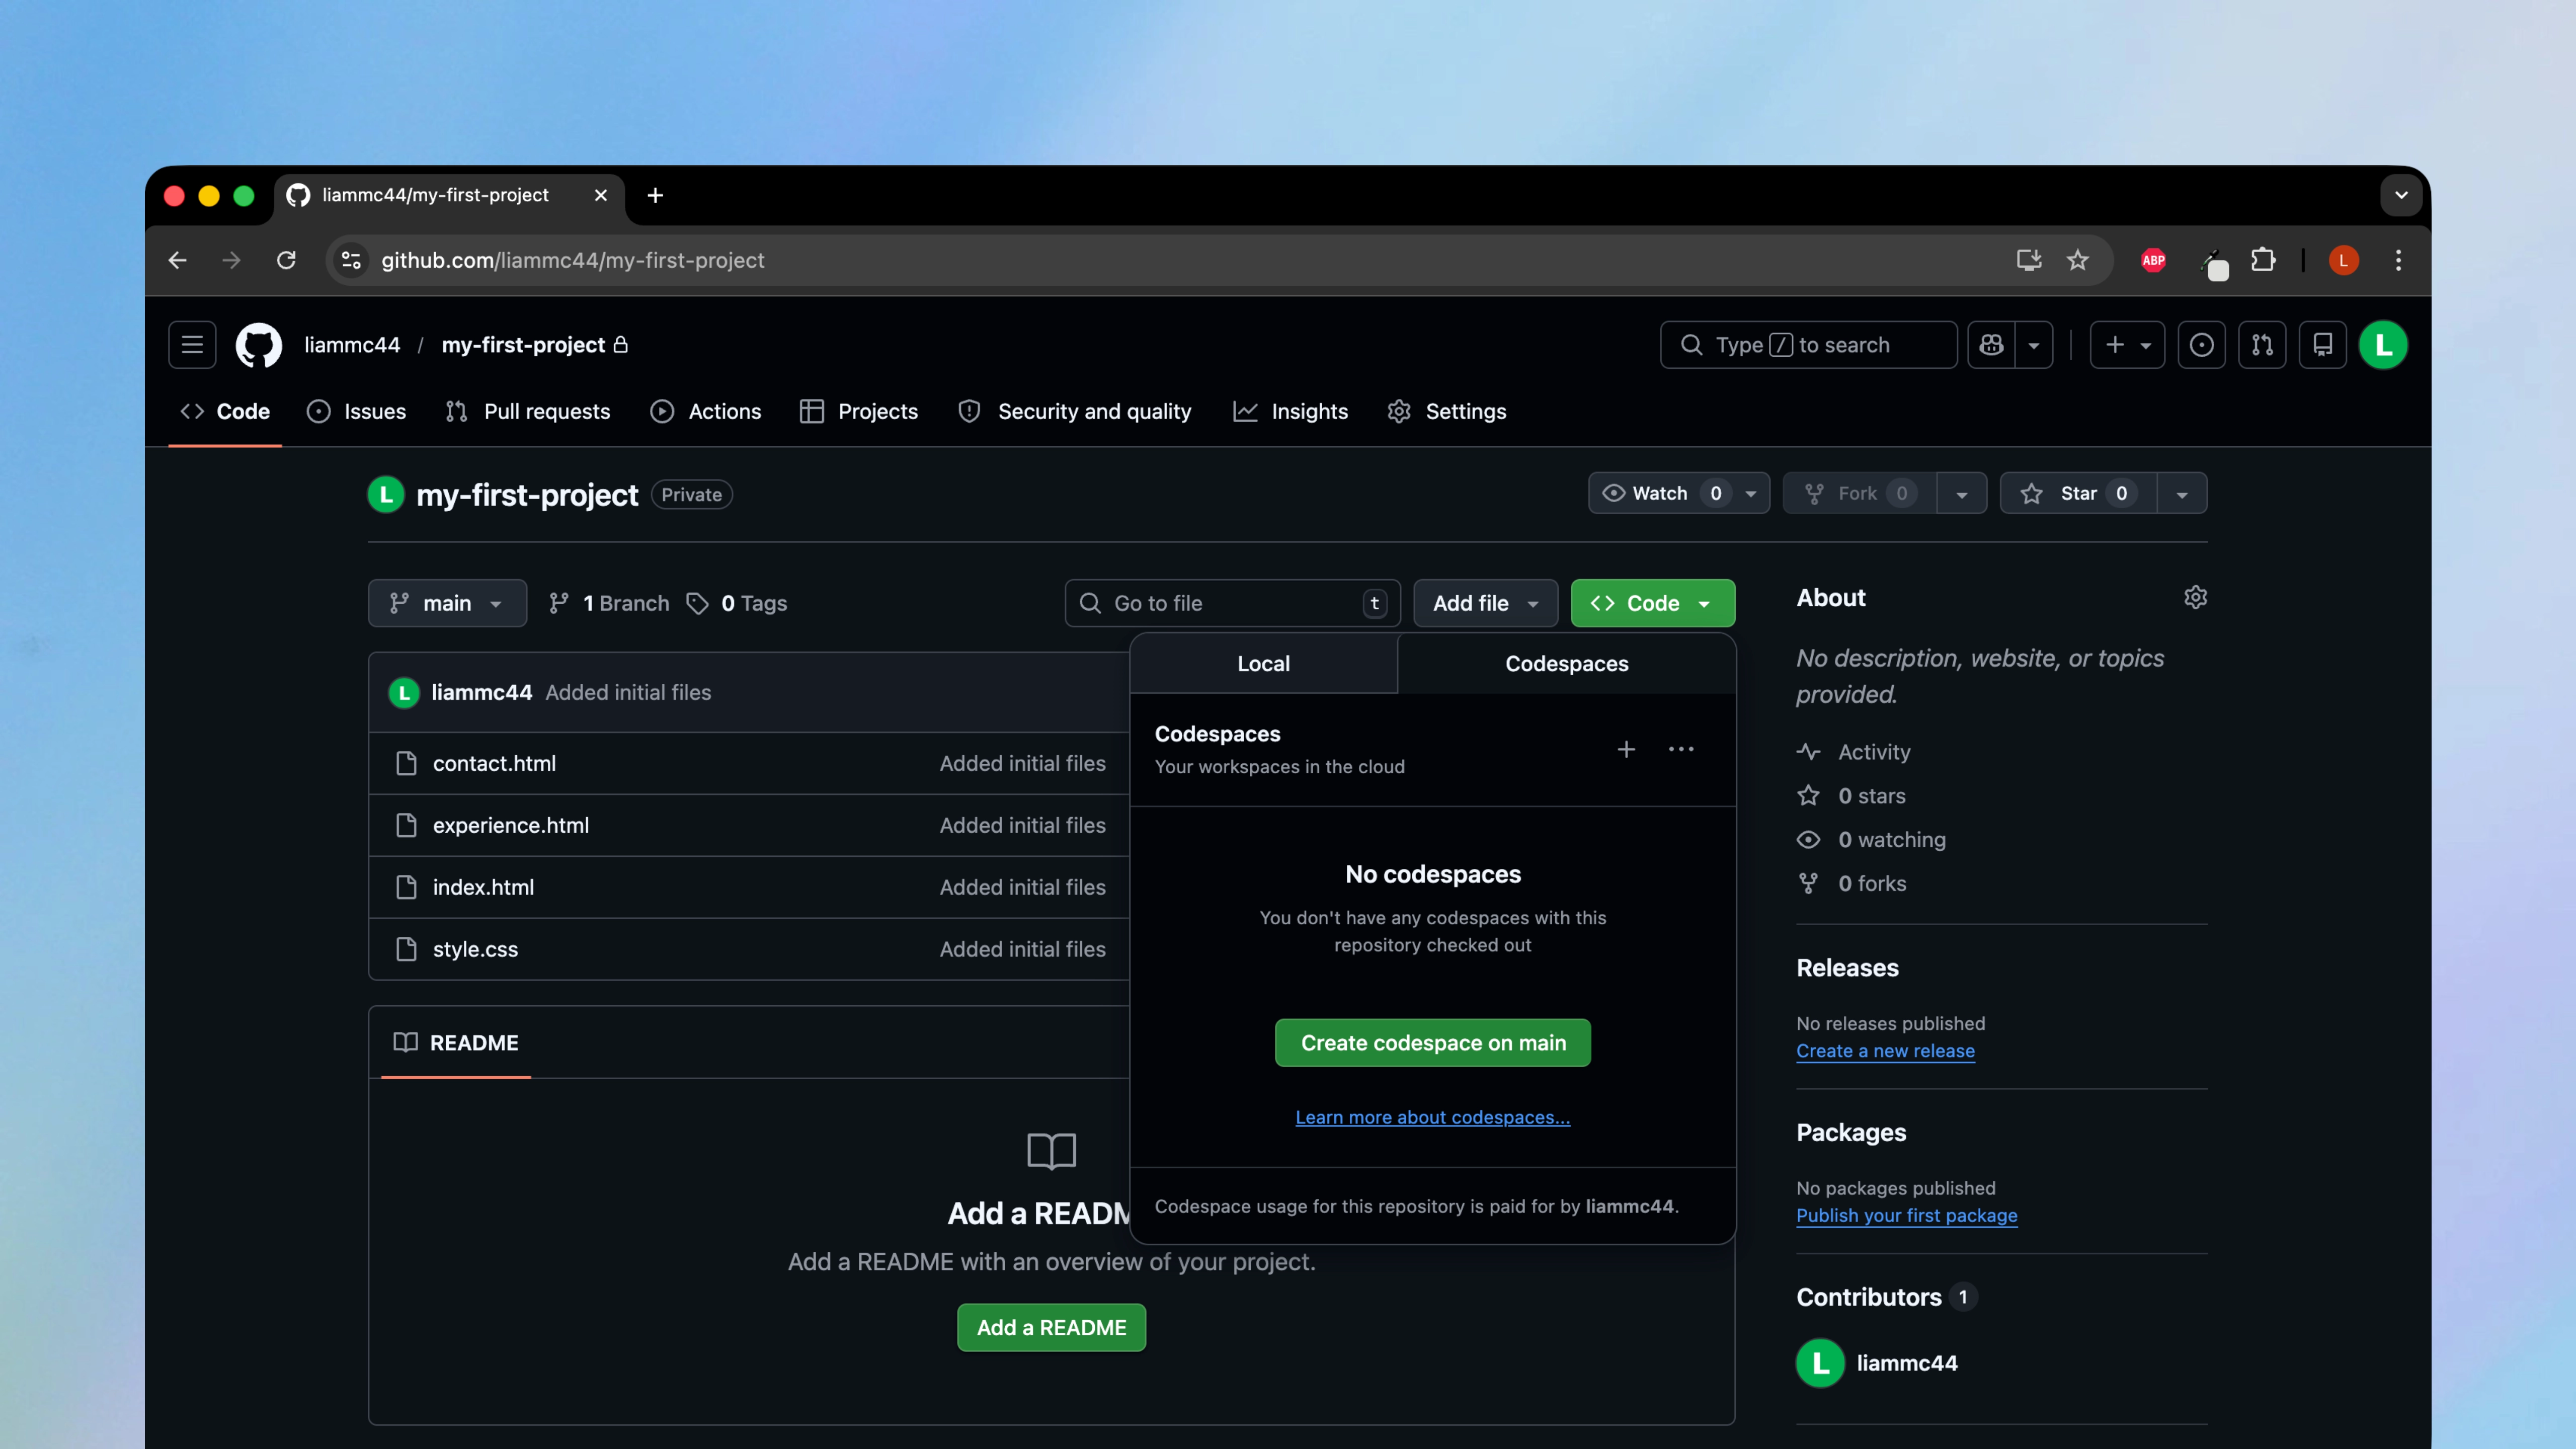Click Create codespace on main button
2576x1449 pixels.
click(x=1432, y=1043)
